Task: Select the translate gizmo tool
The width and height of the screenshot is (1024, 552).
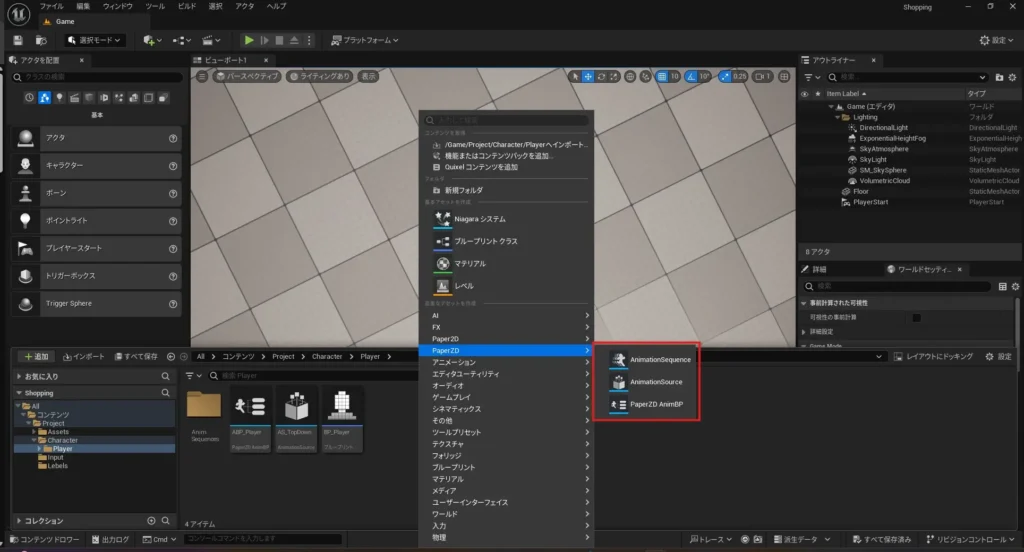Action: tap(588, 76)
